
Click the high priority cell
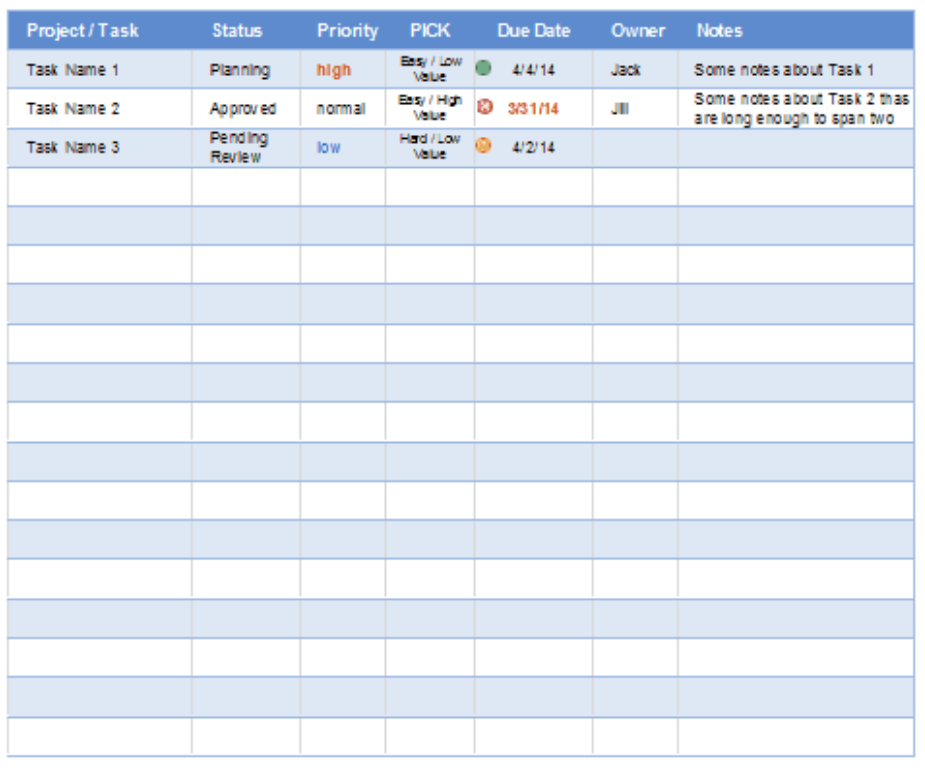click(x=343, y=70)
